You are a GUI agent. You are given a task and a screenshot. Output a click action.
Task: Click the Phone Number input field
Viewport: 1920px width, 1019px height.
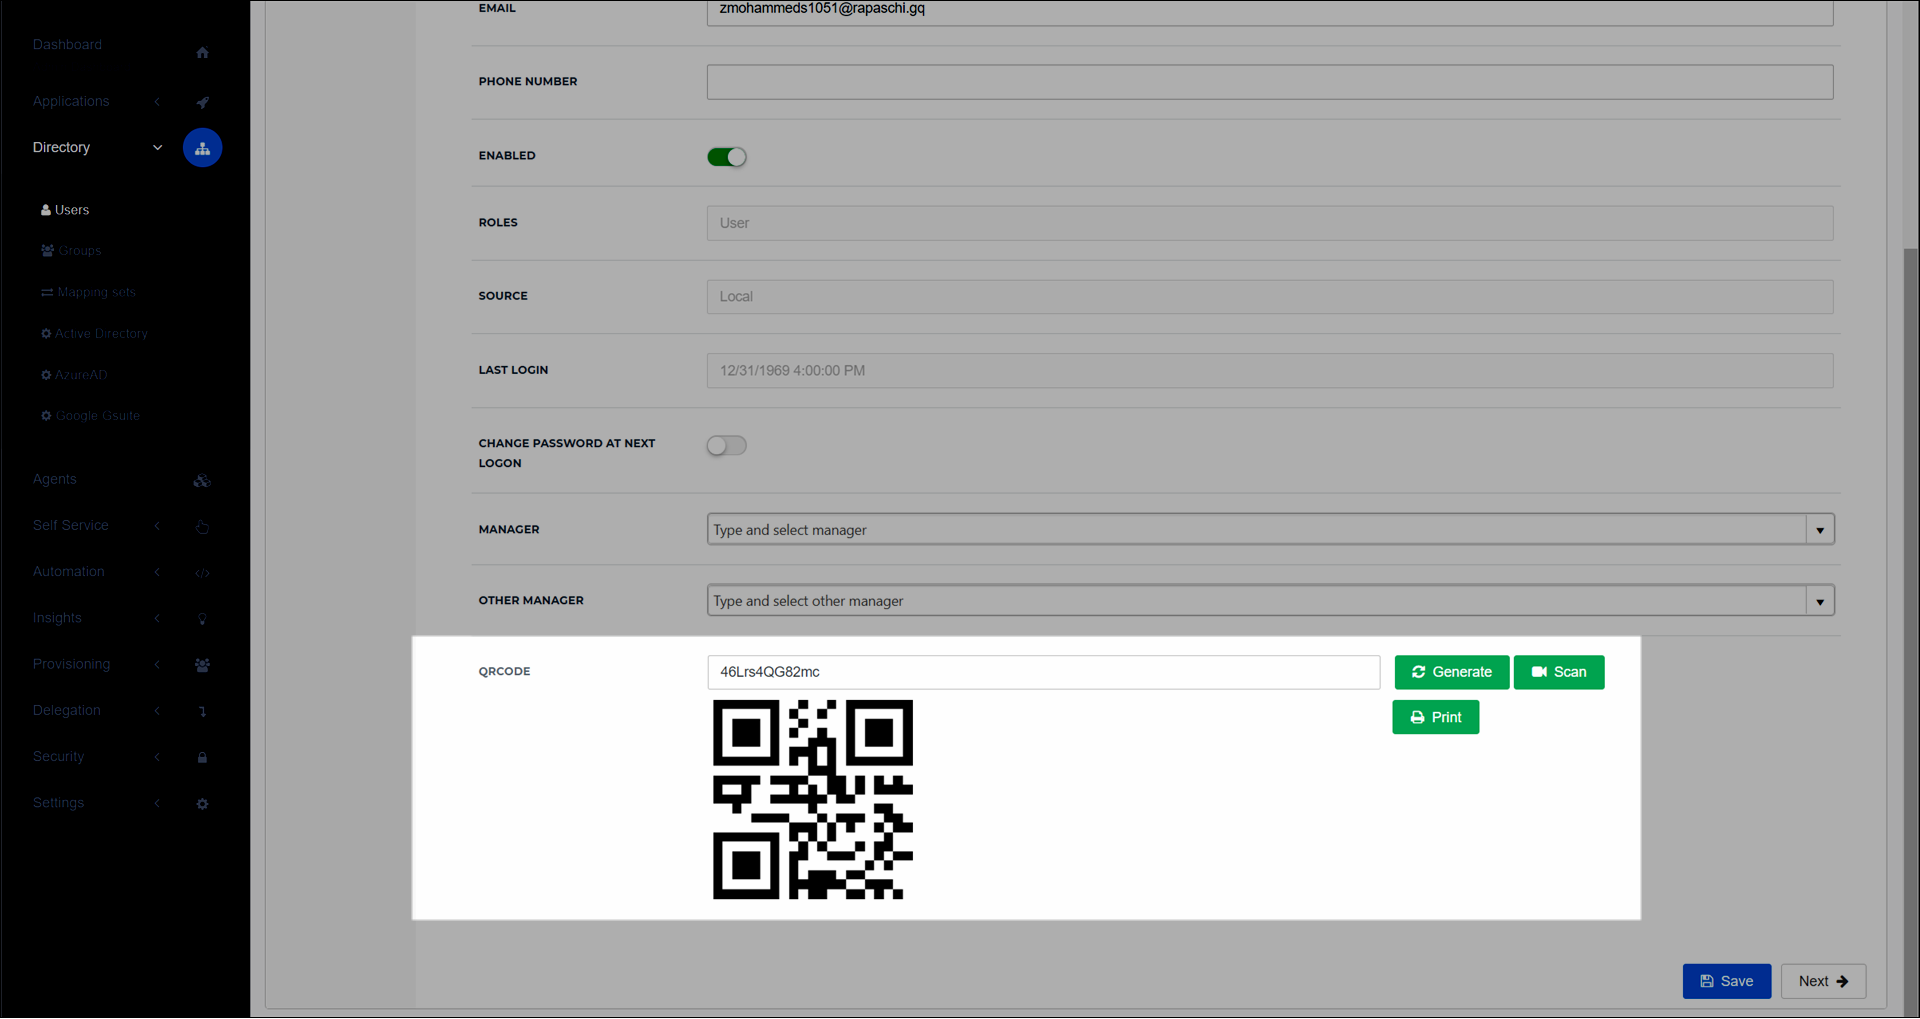click(x=1269, y=82)
